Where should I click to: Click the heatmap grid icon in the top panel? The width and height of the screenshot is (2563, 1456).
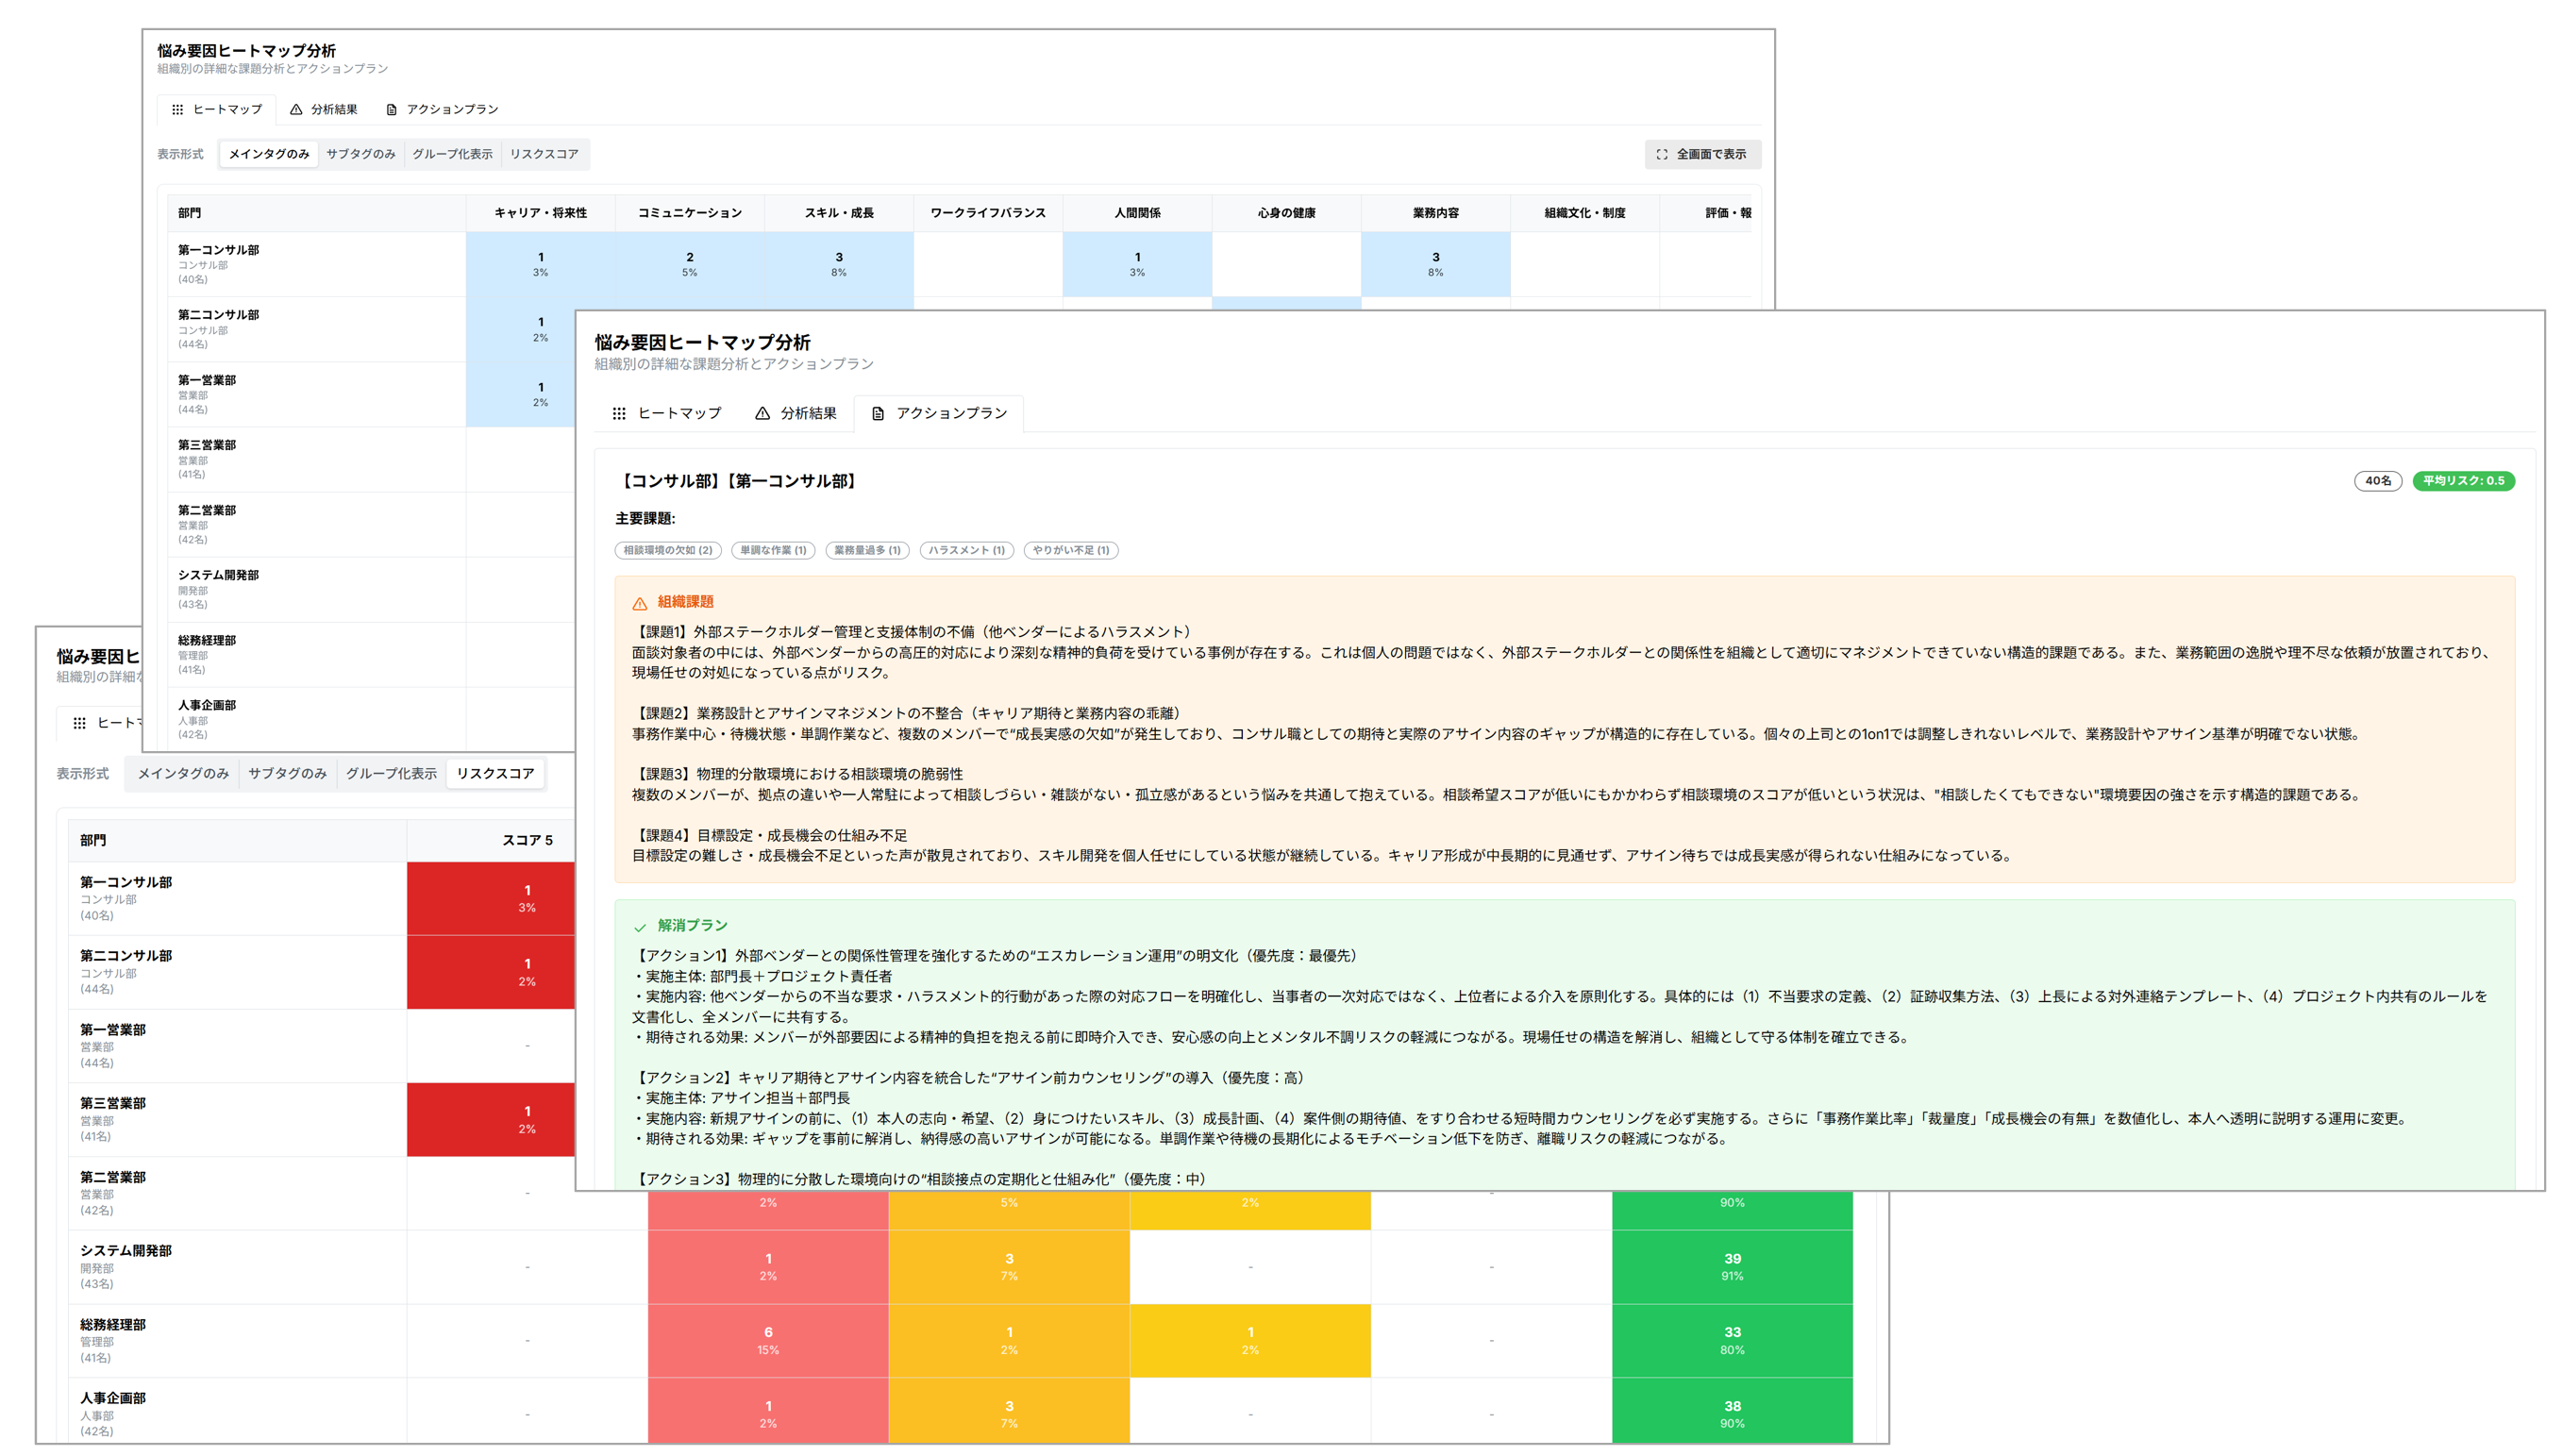point(177,109)
